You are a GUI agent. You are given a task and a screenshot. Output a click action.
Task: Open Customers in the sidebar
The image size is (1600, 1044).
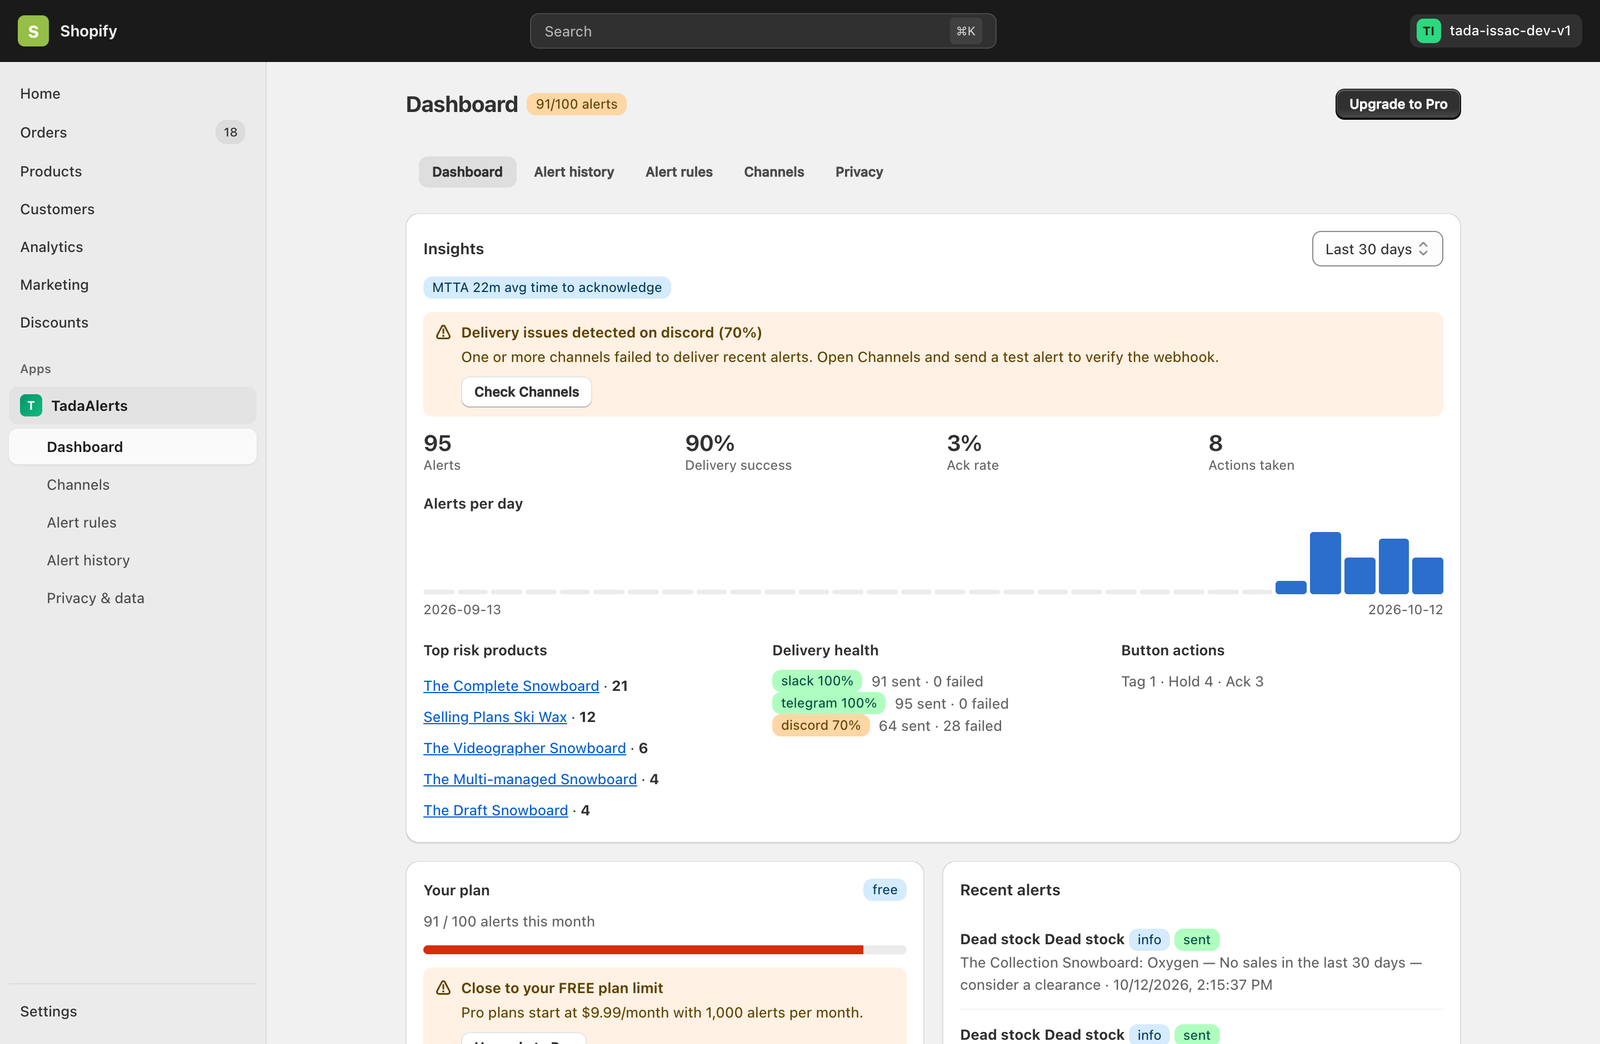click(x=132, y=209)
